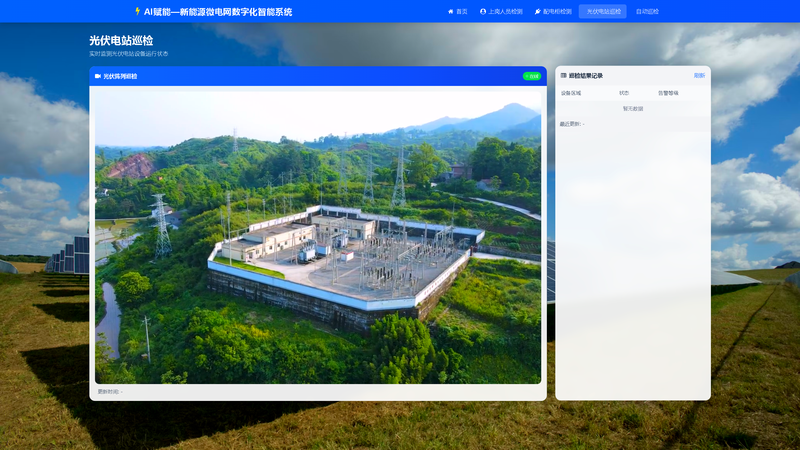Click the 暂无数据 empty table row

[633, 109]
